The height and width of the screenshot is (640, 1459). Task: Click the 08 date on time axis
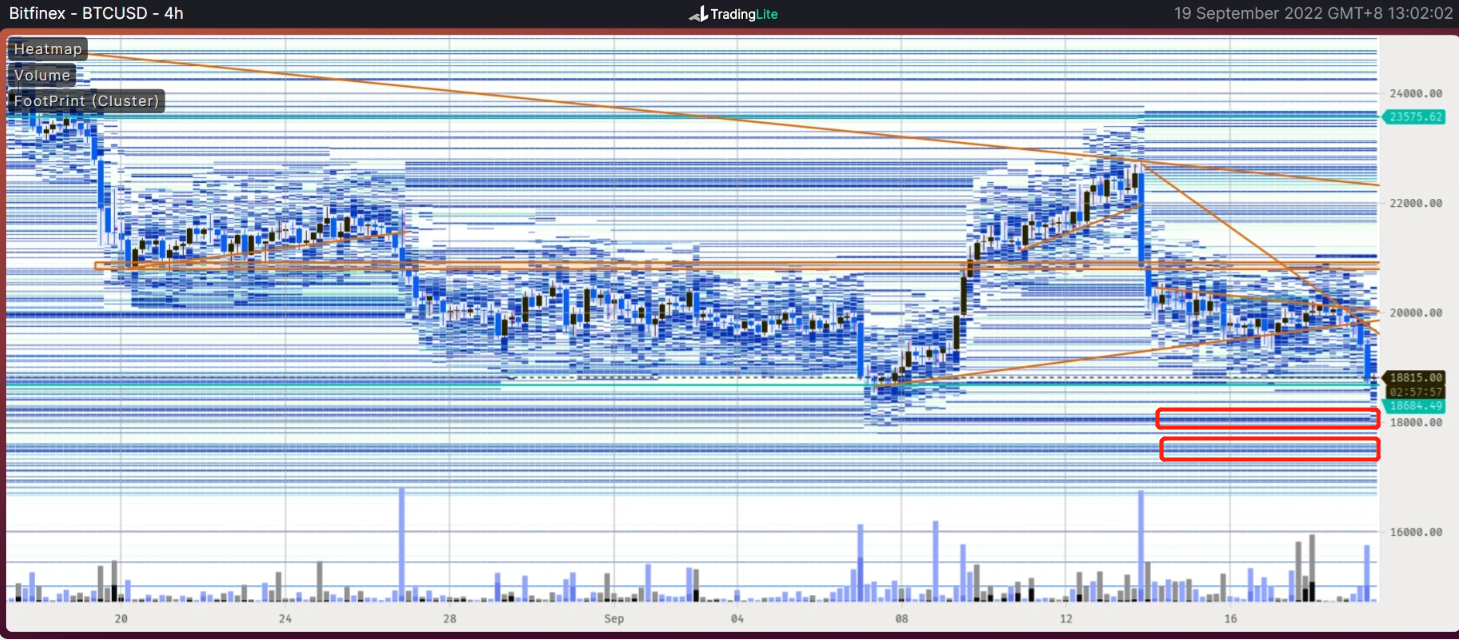click(901, 619)
